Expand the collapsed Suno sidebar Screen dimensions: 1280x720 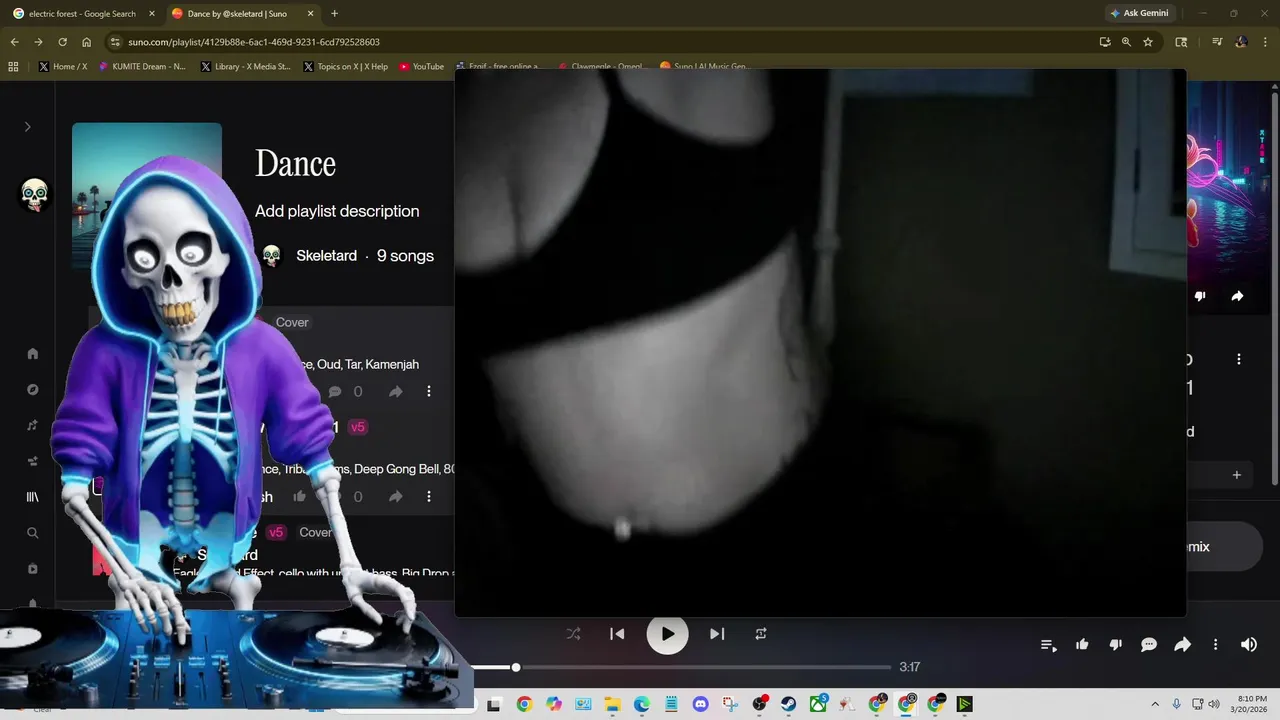(x=28, y=127)
